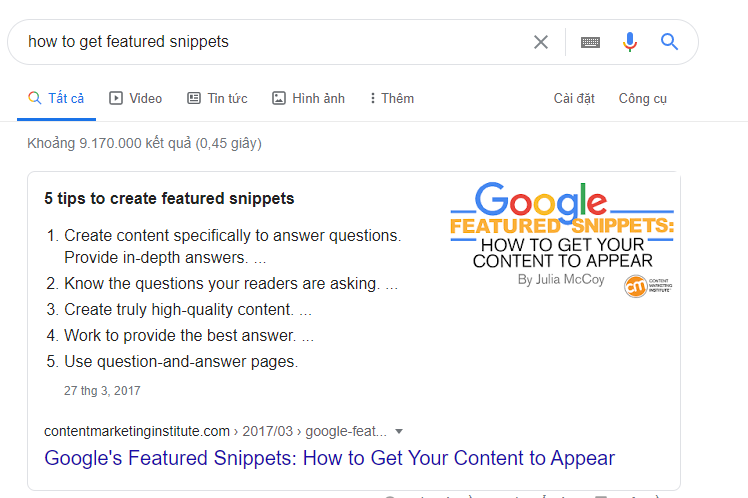Open the Google's Featured Snippets result link

[330, 459]
